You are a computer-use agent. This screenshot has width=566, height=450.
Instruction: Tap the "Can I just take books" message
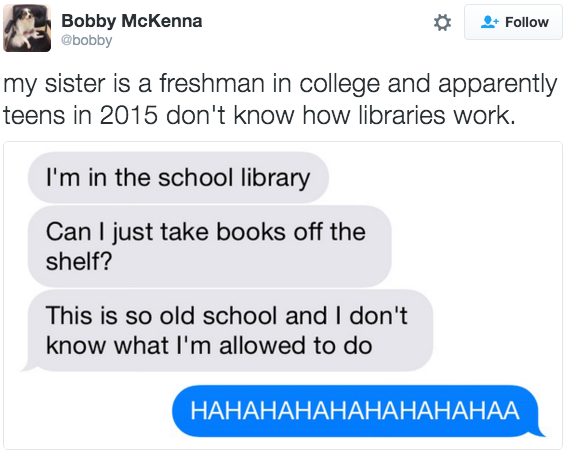coord(210,246)
